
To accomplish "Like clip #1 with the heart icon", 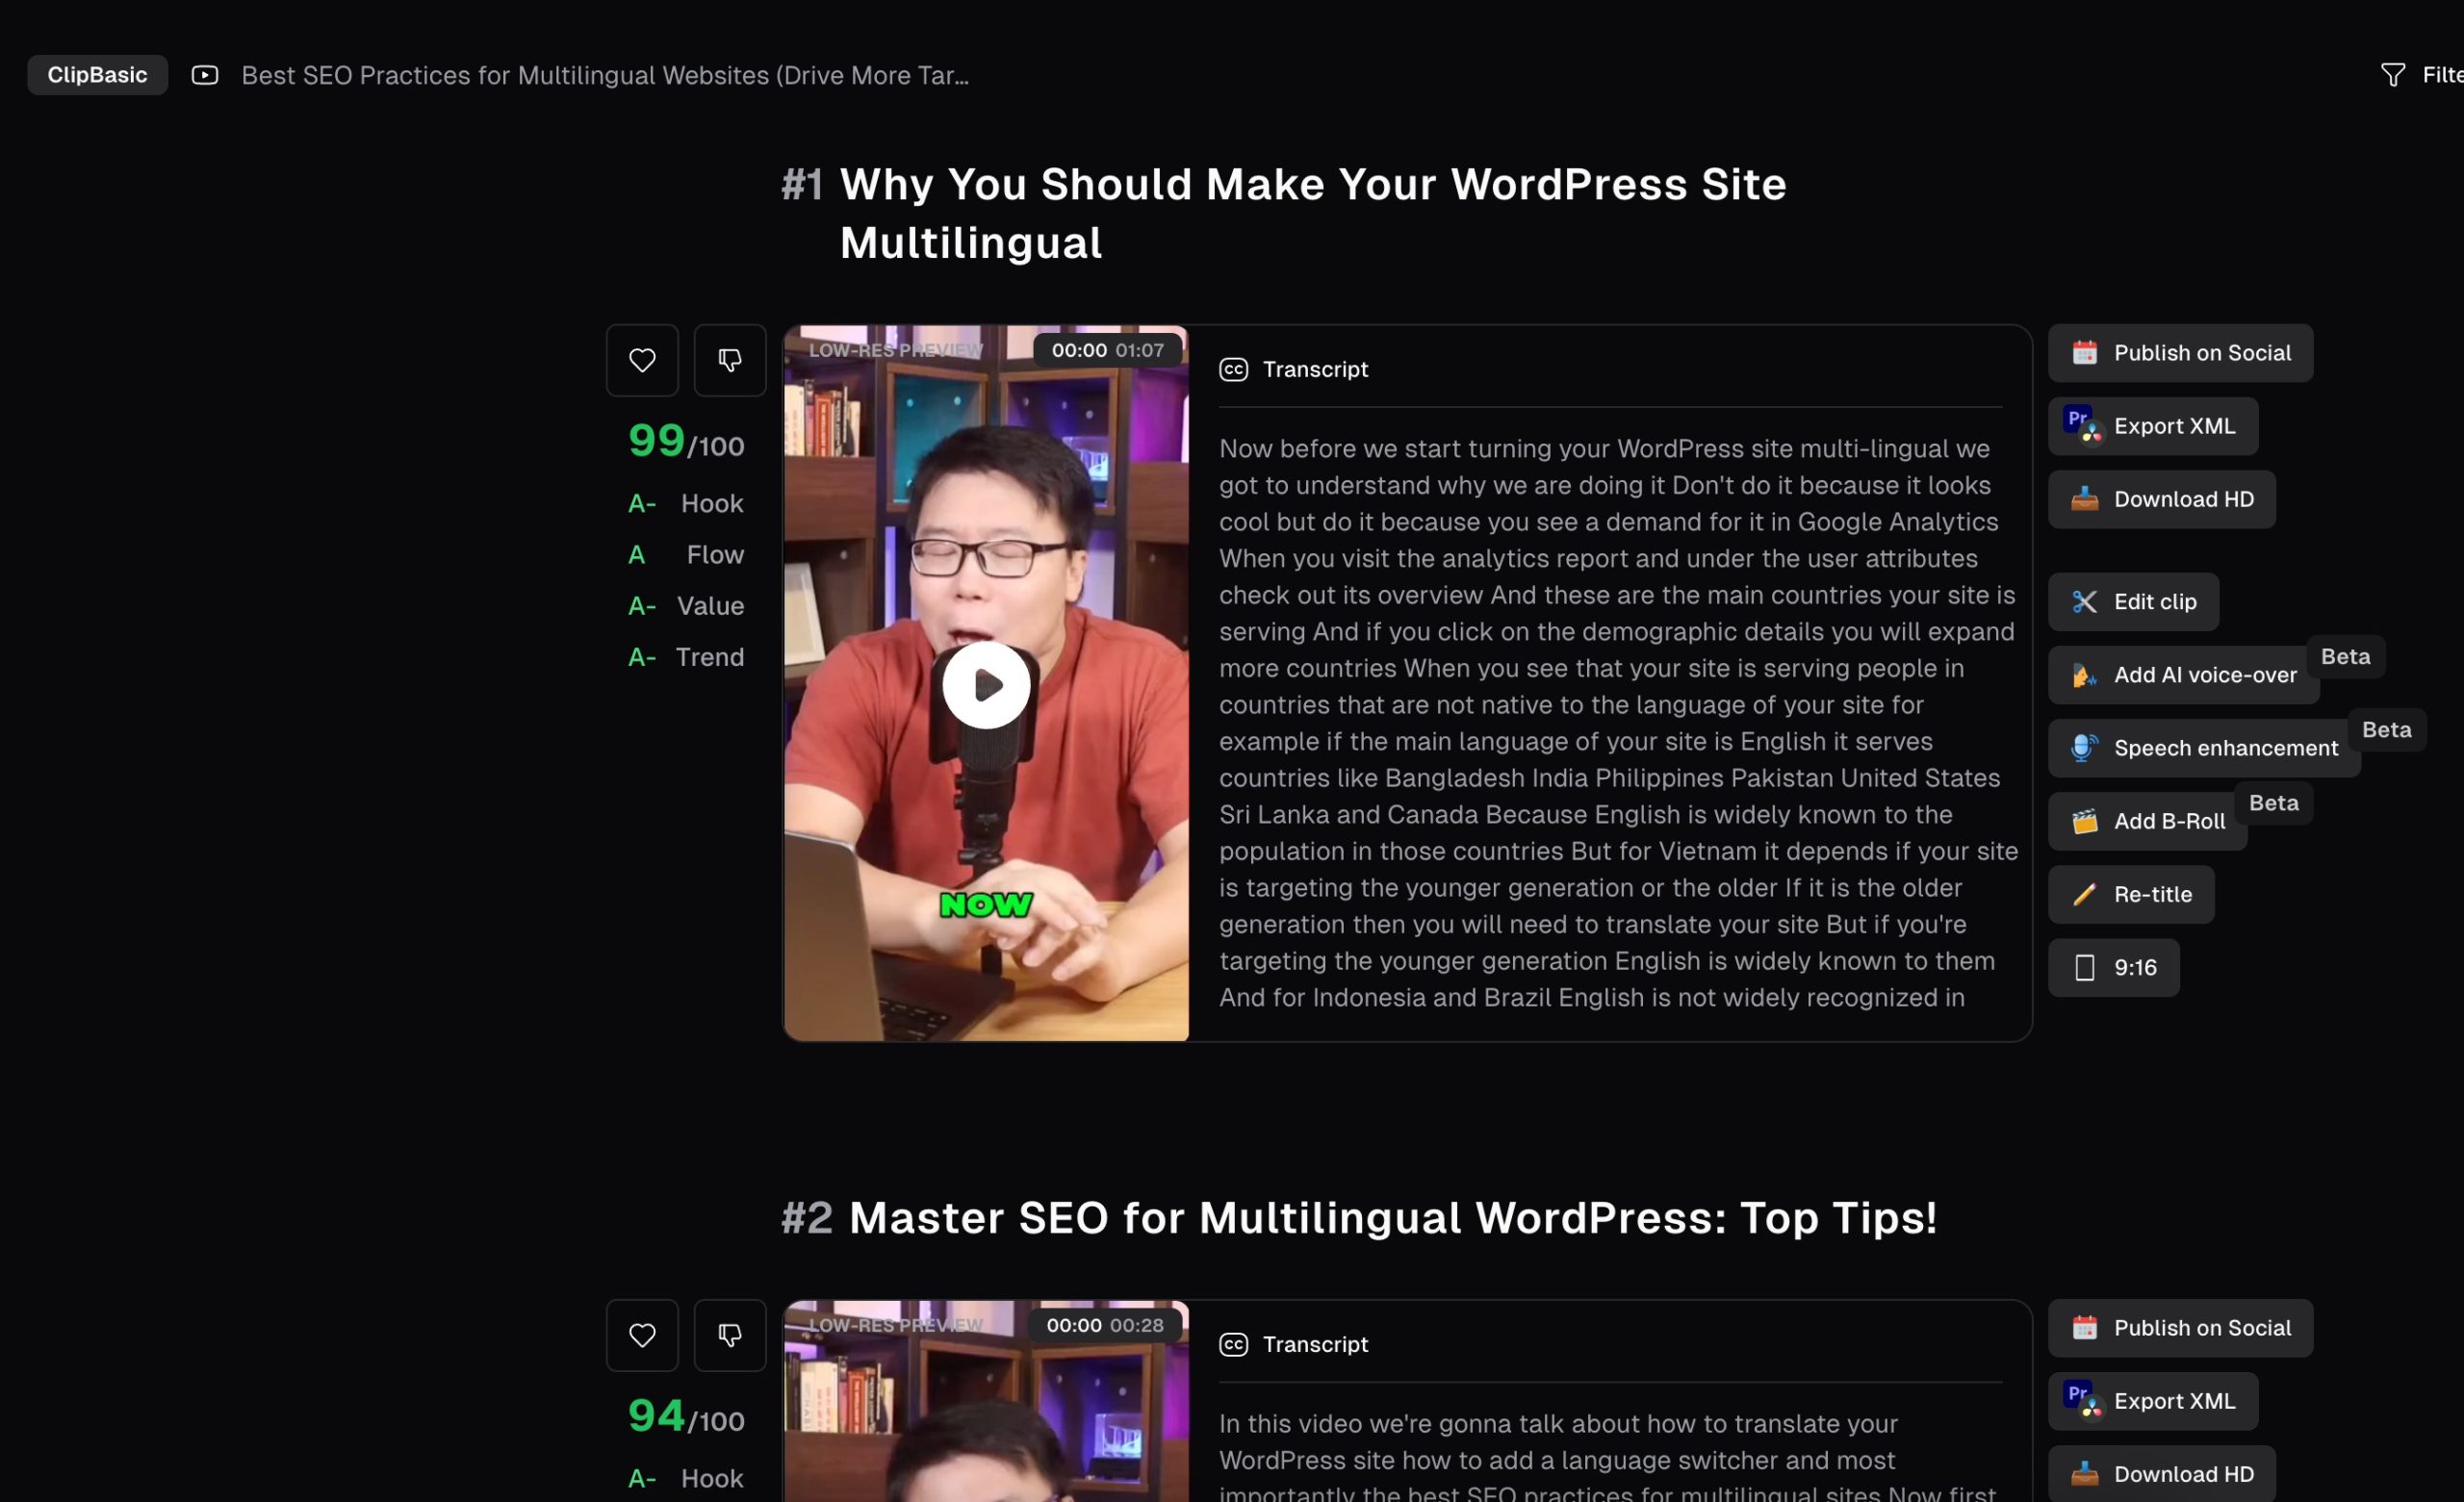I will [642, 360].
